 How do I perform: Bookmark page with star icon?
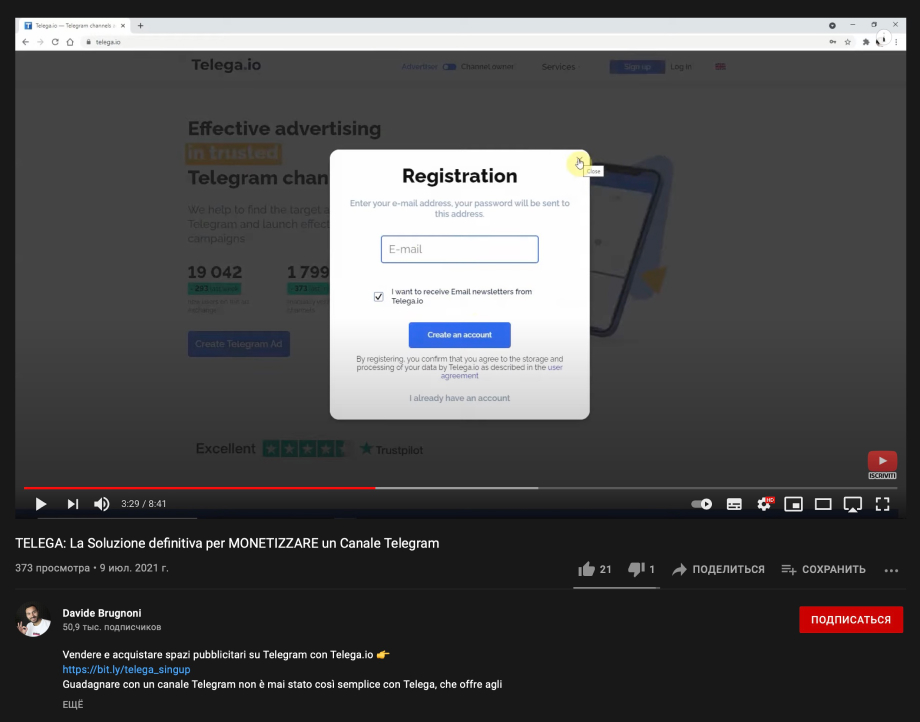tap(848, 42)
